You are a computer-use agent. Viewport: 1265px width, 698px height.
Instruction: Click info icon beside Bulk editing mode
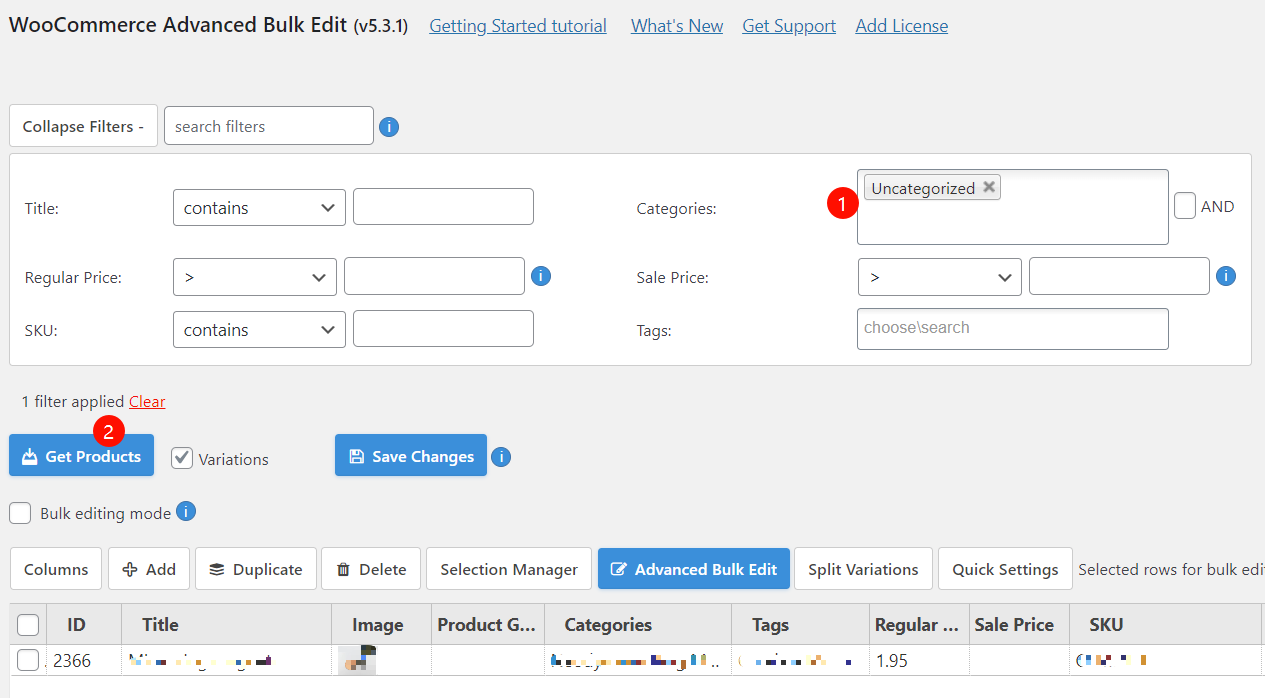(186, 511)
